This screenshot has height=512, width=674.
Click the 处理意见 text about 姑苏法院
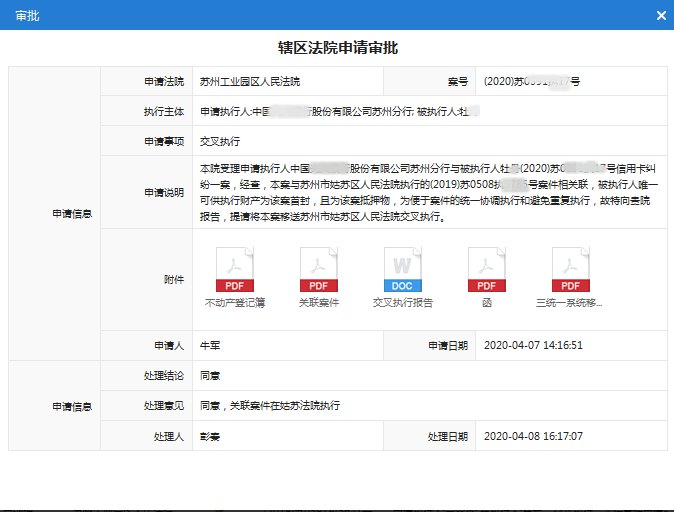270,405
